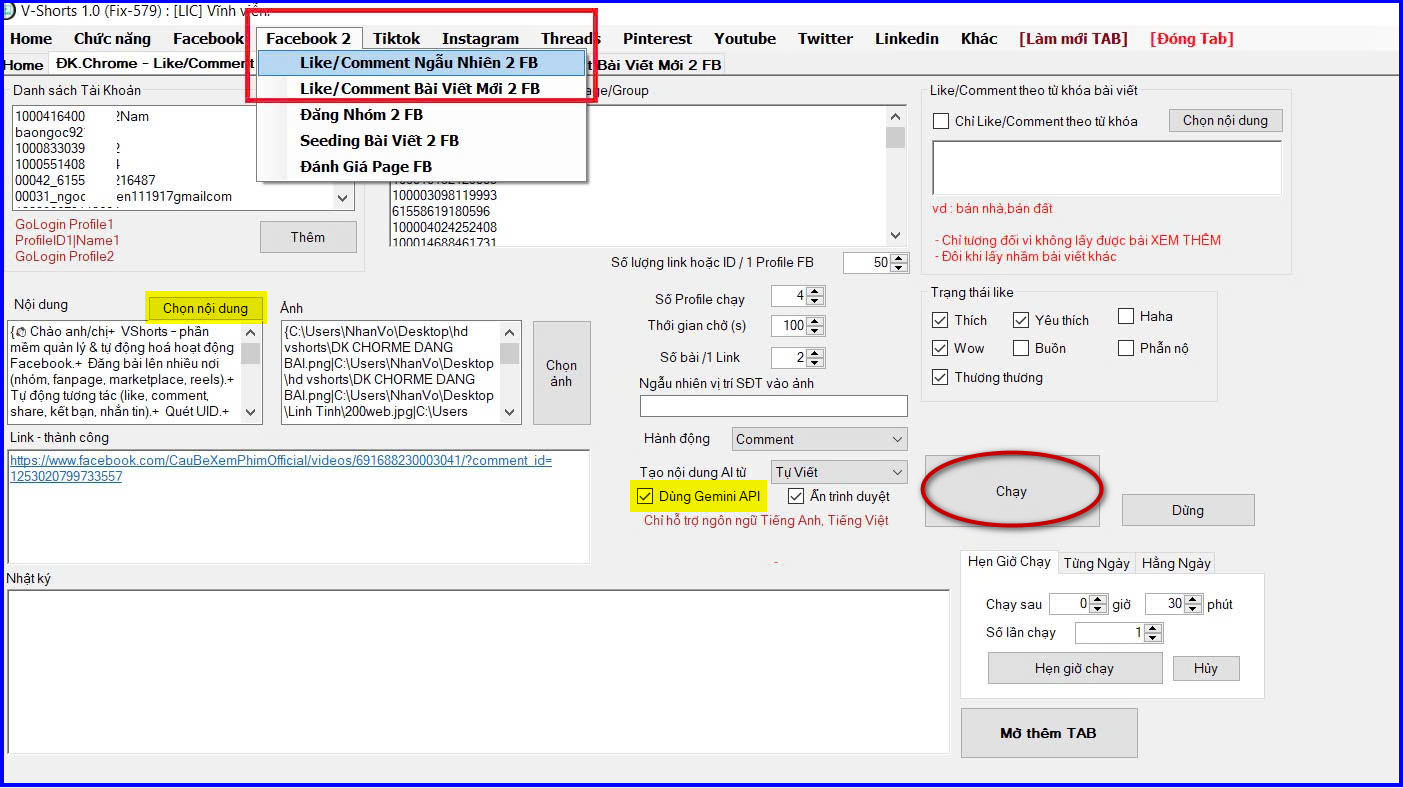1403x788 pixels.
Task: Open the Linkedin menu
Action: point(907,39)
